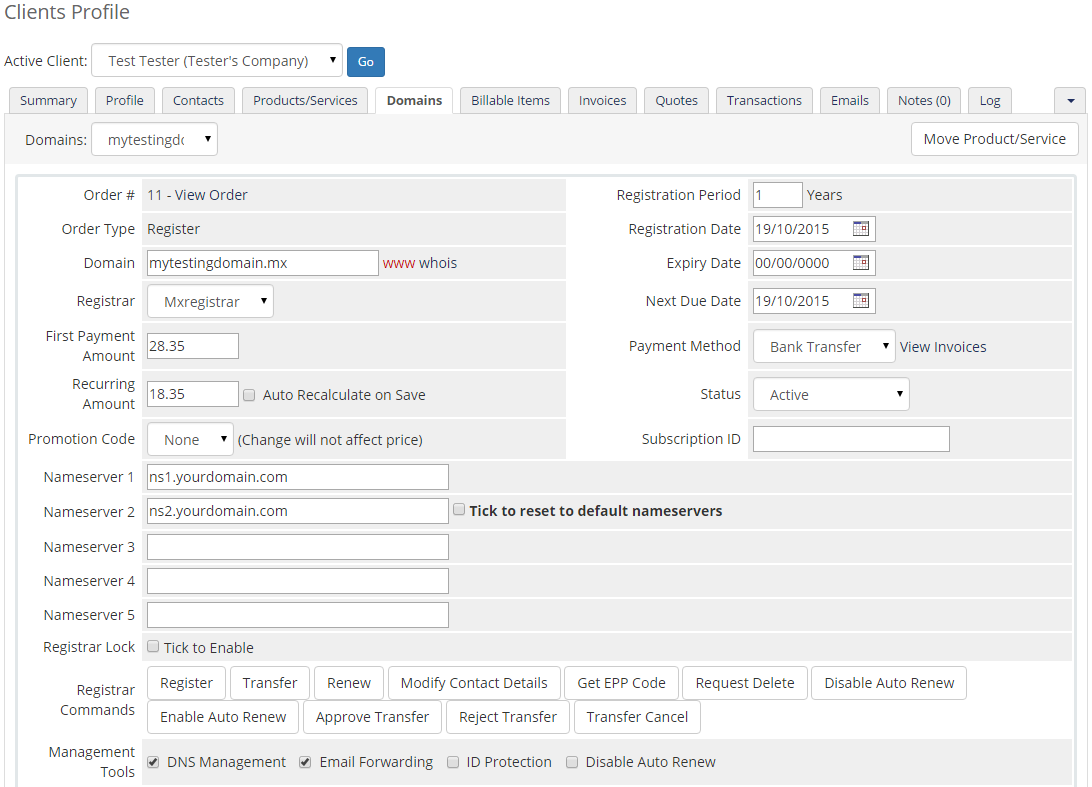Open Log tab
The width and height of the screenshot is (1092, 787).
pyautogui.click(x=990, y=100)
